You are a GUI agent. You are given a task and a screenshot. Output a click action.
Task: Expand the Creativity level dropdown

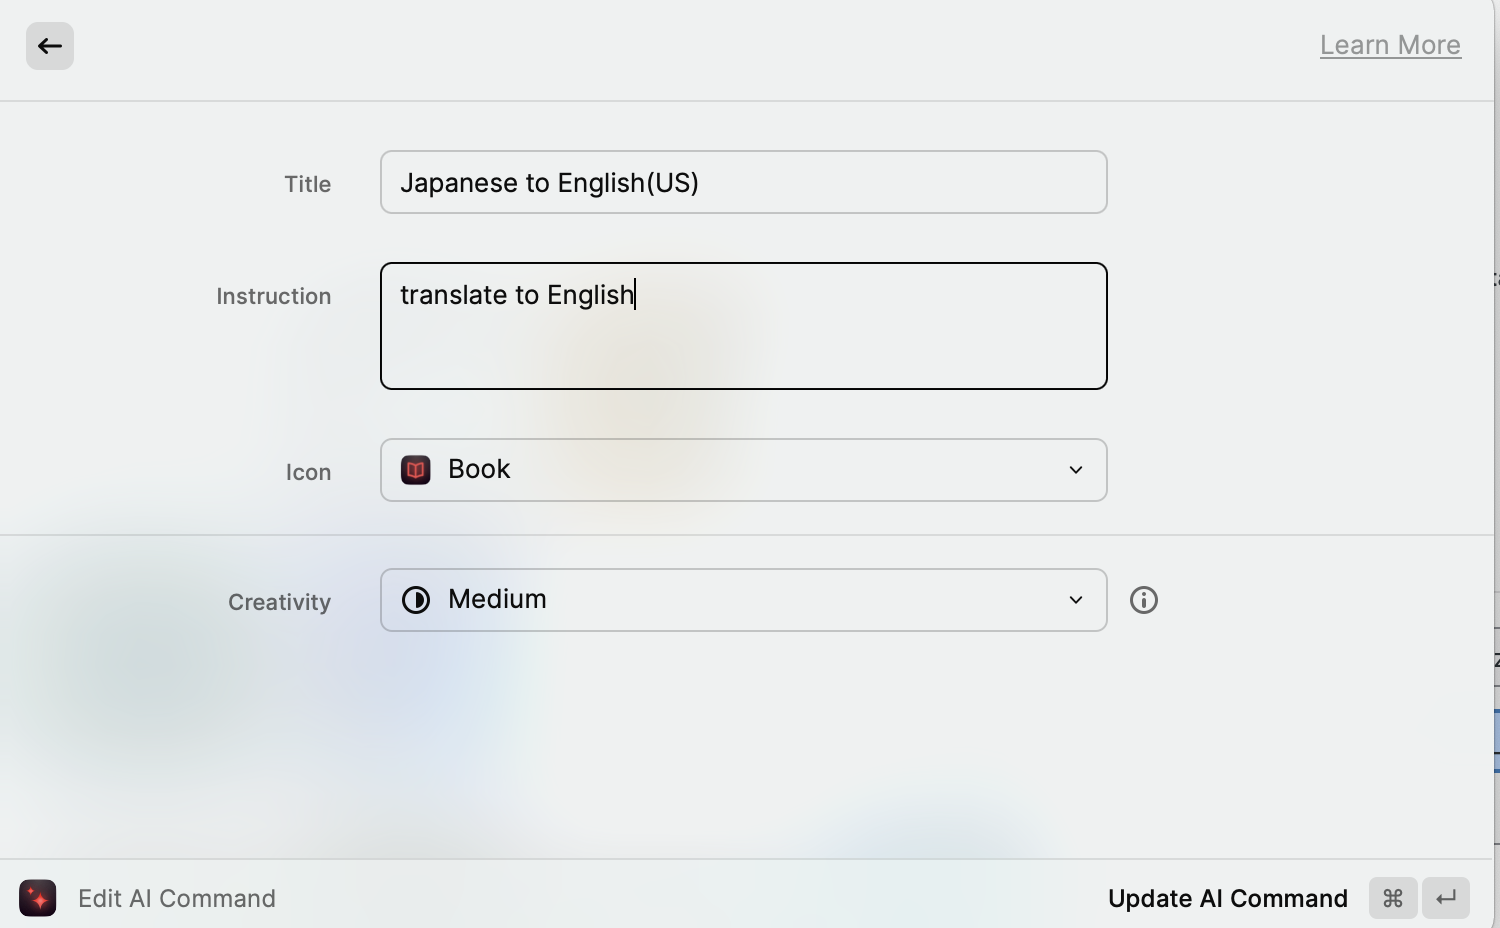(743, 599)
